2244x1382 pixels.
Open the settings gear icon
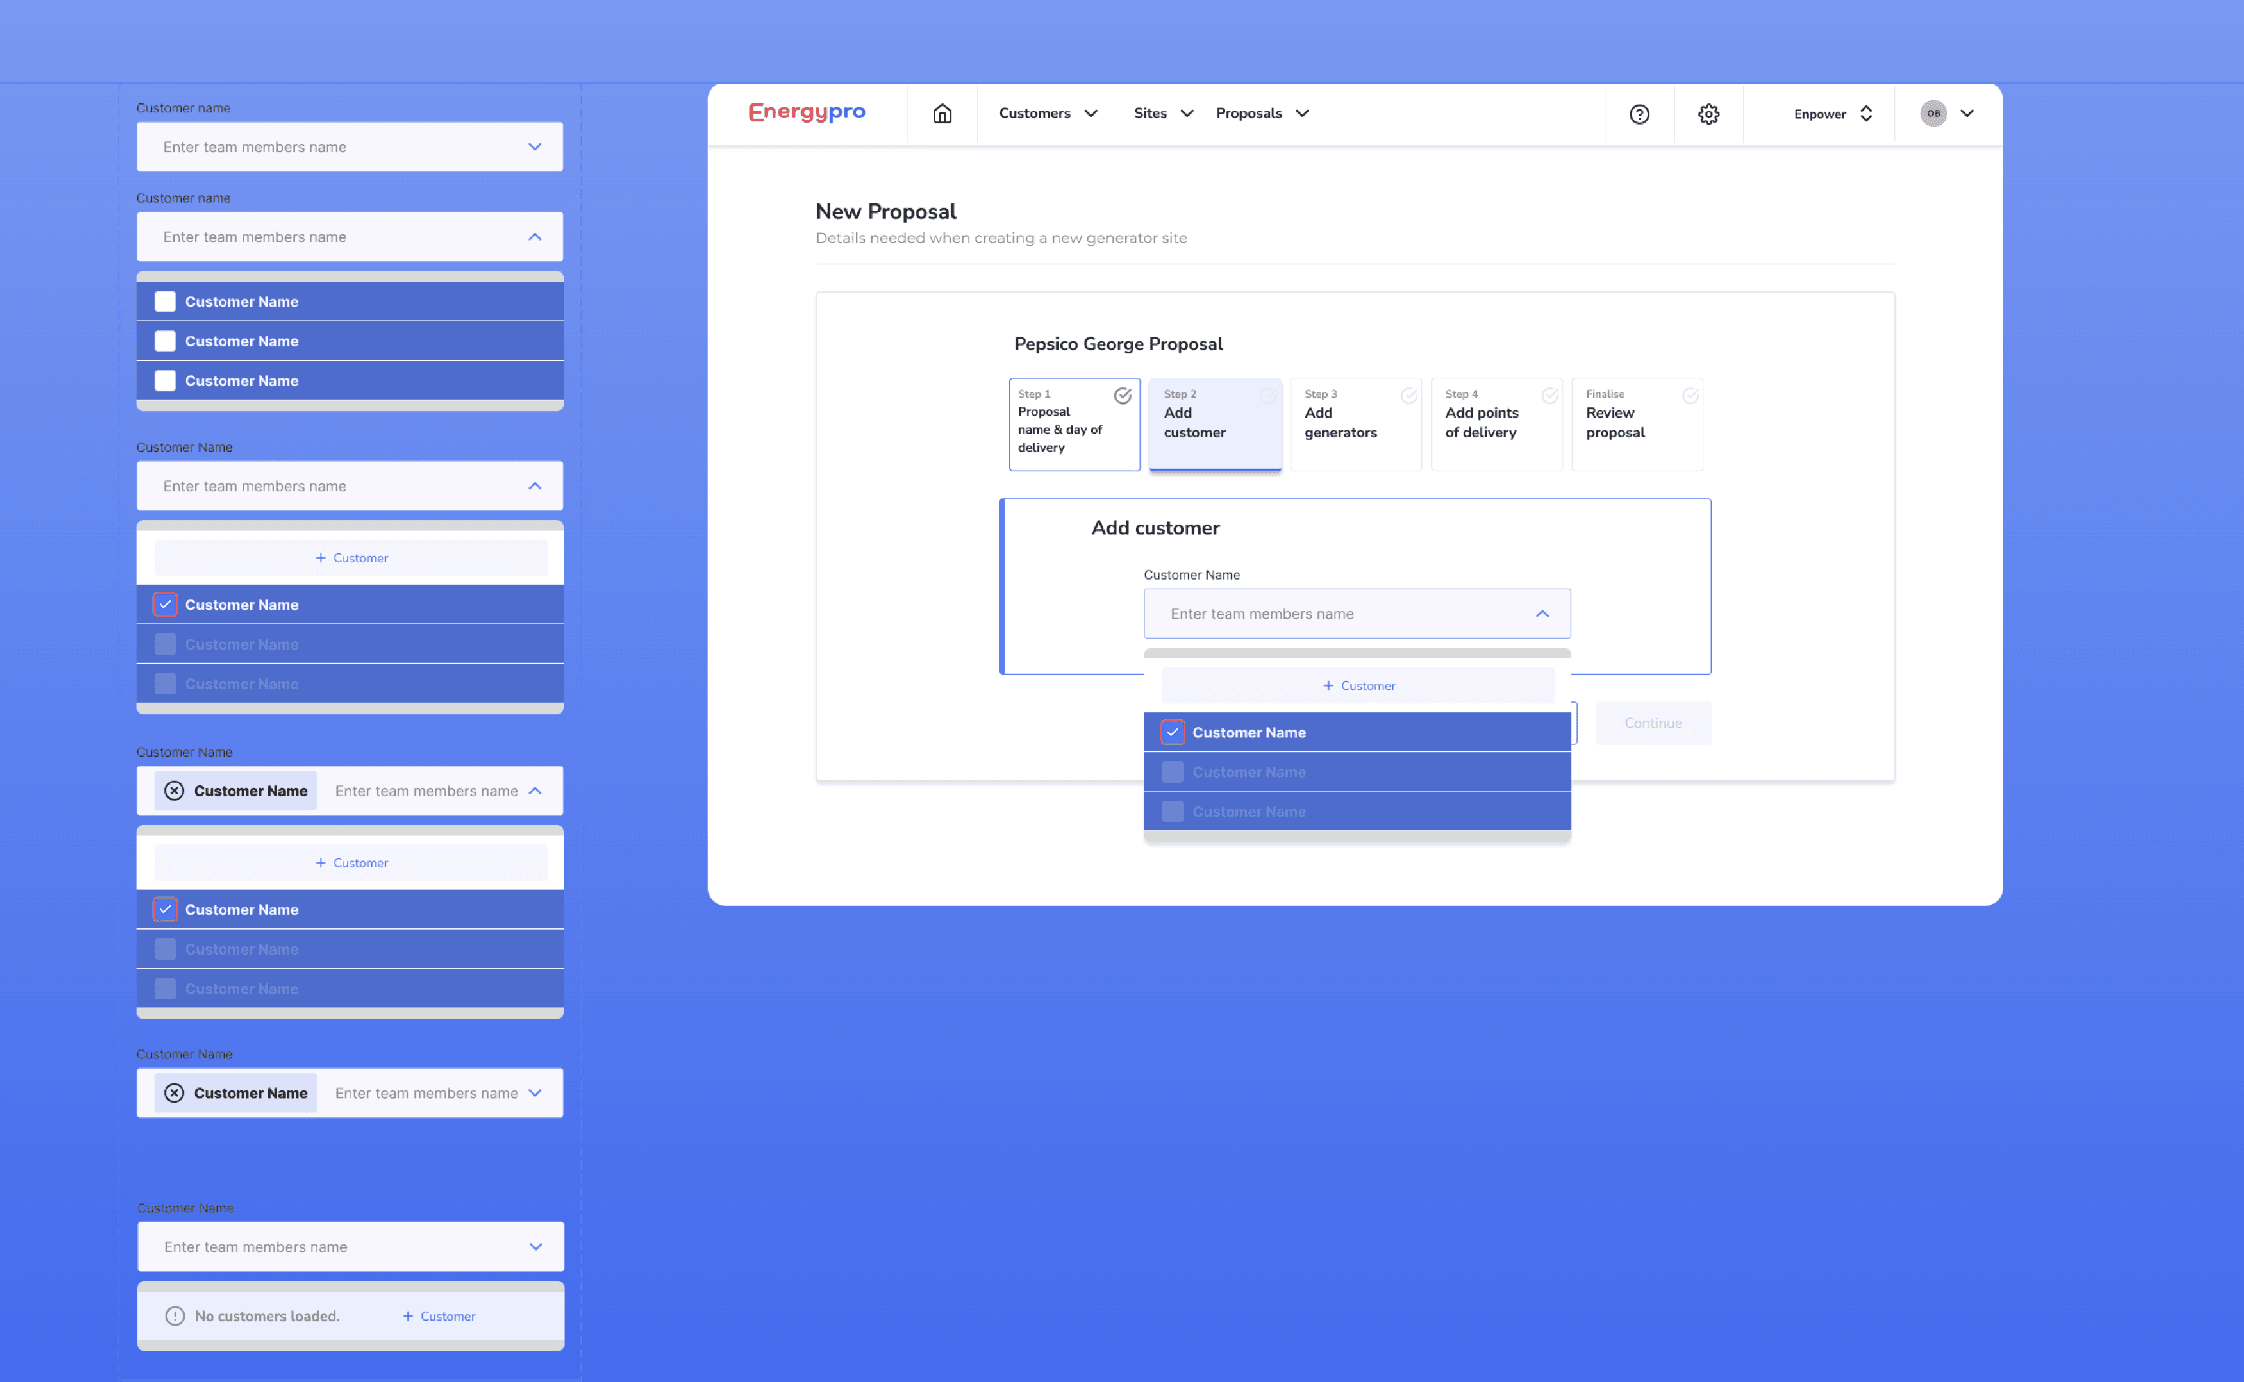pyautogui.click(x=1708, y=114)
